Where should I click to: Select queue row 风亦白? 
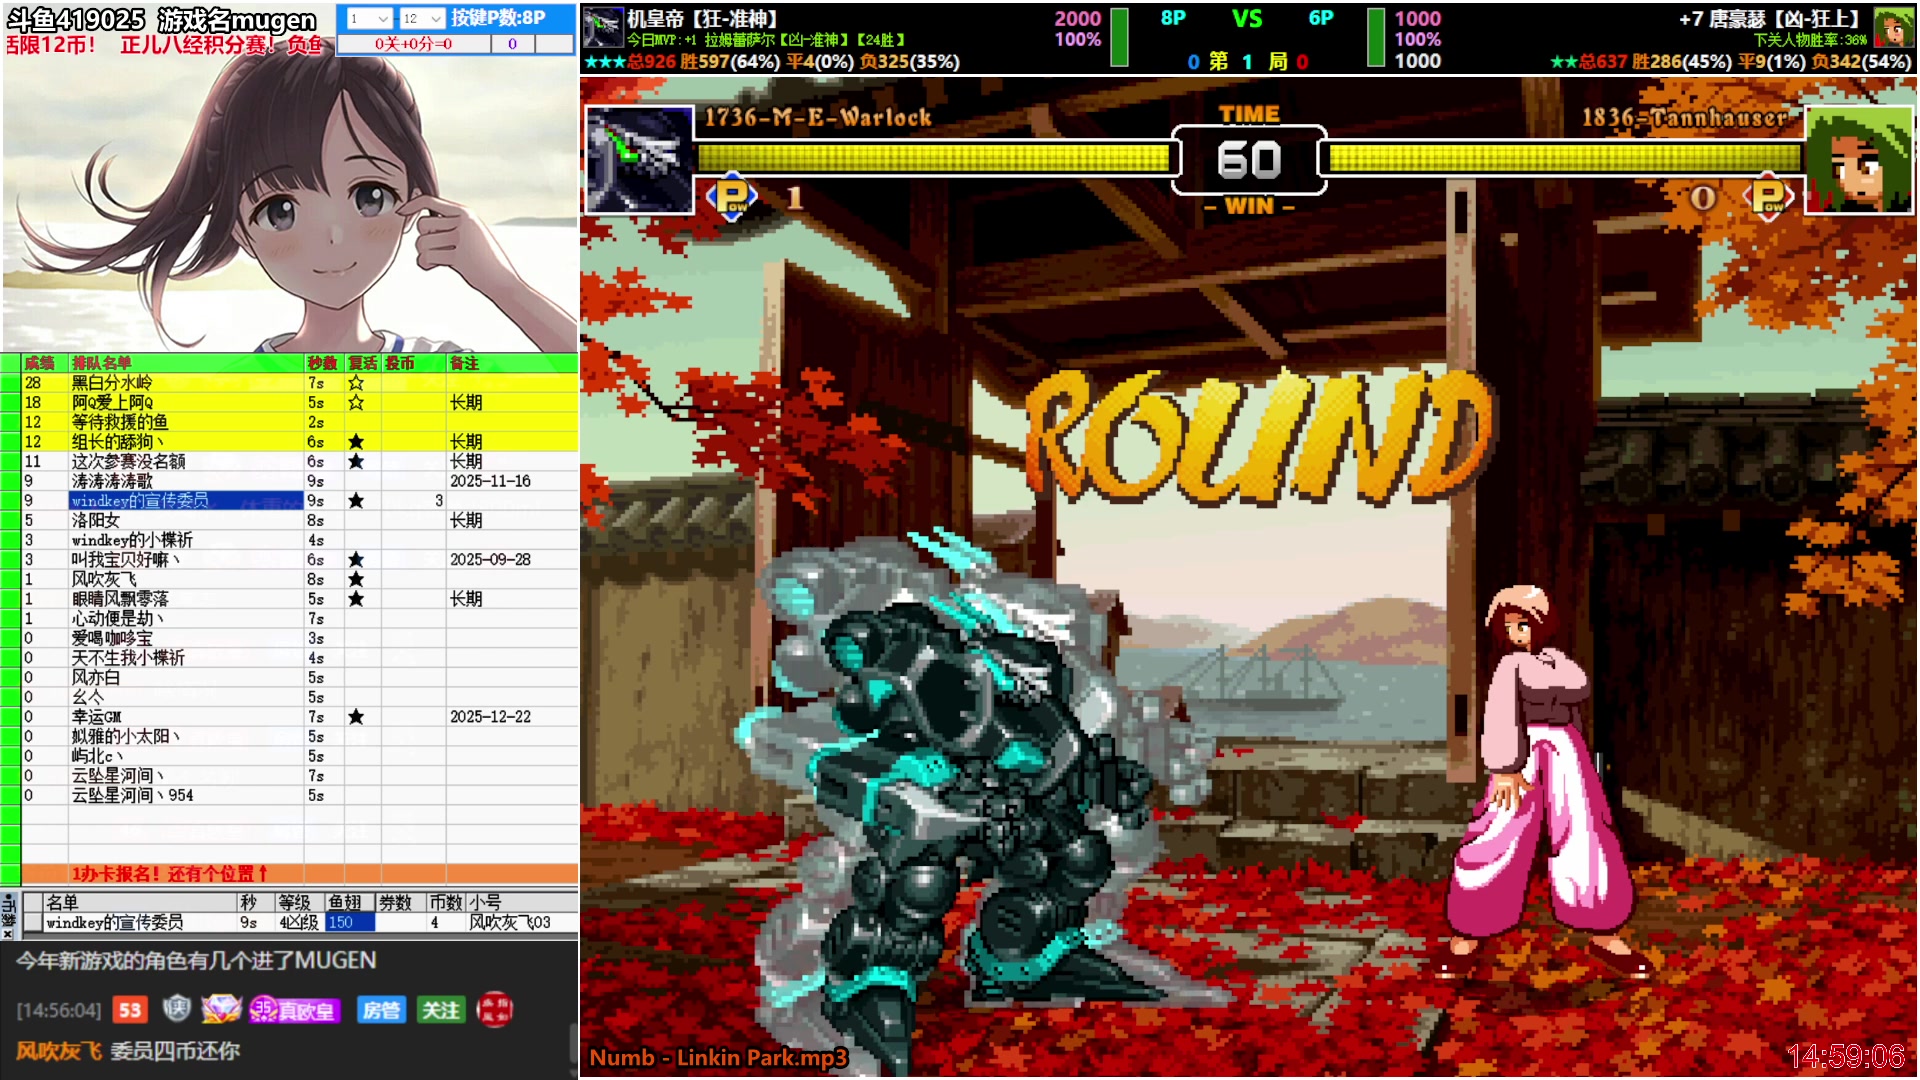tap(300, 677)
